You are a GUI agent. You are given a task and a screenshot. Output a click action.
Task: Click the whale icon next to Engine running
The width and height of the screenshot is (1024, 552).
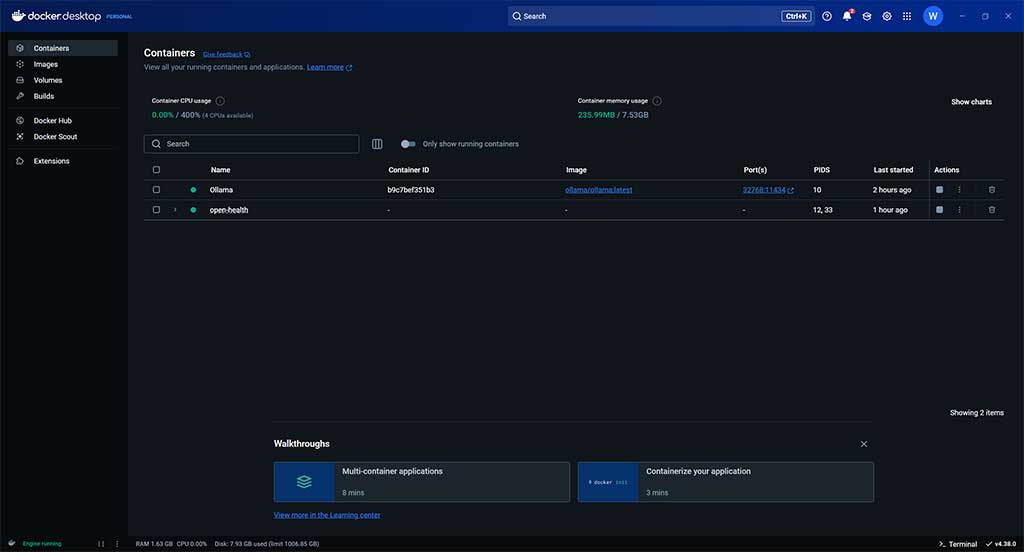[x=12, y=544]
